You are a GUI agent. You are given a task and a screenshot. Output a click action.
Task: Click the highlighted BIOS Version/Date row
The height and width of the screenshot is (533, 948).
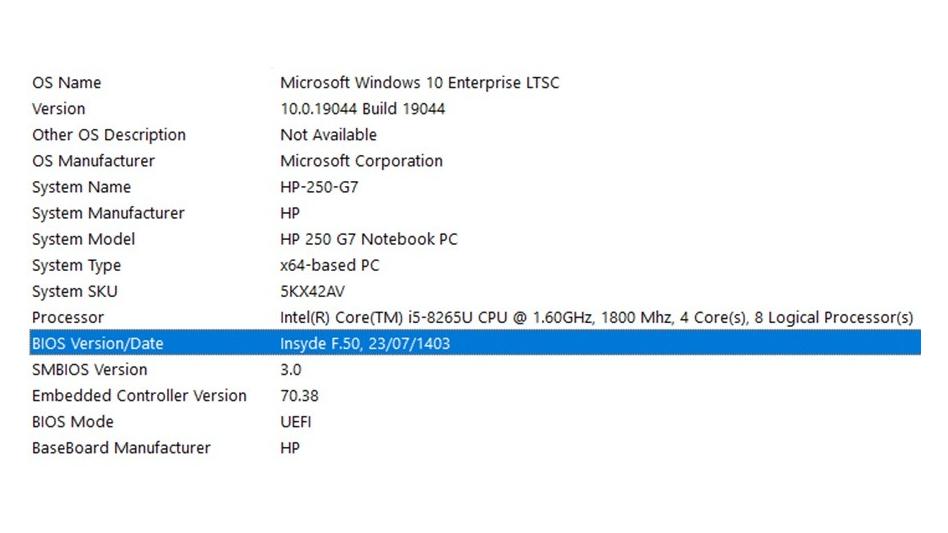(97, 343)
